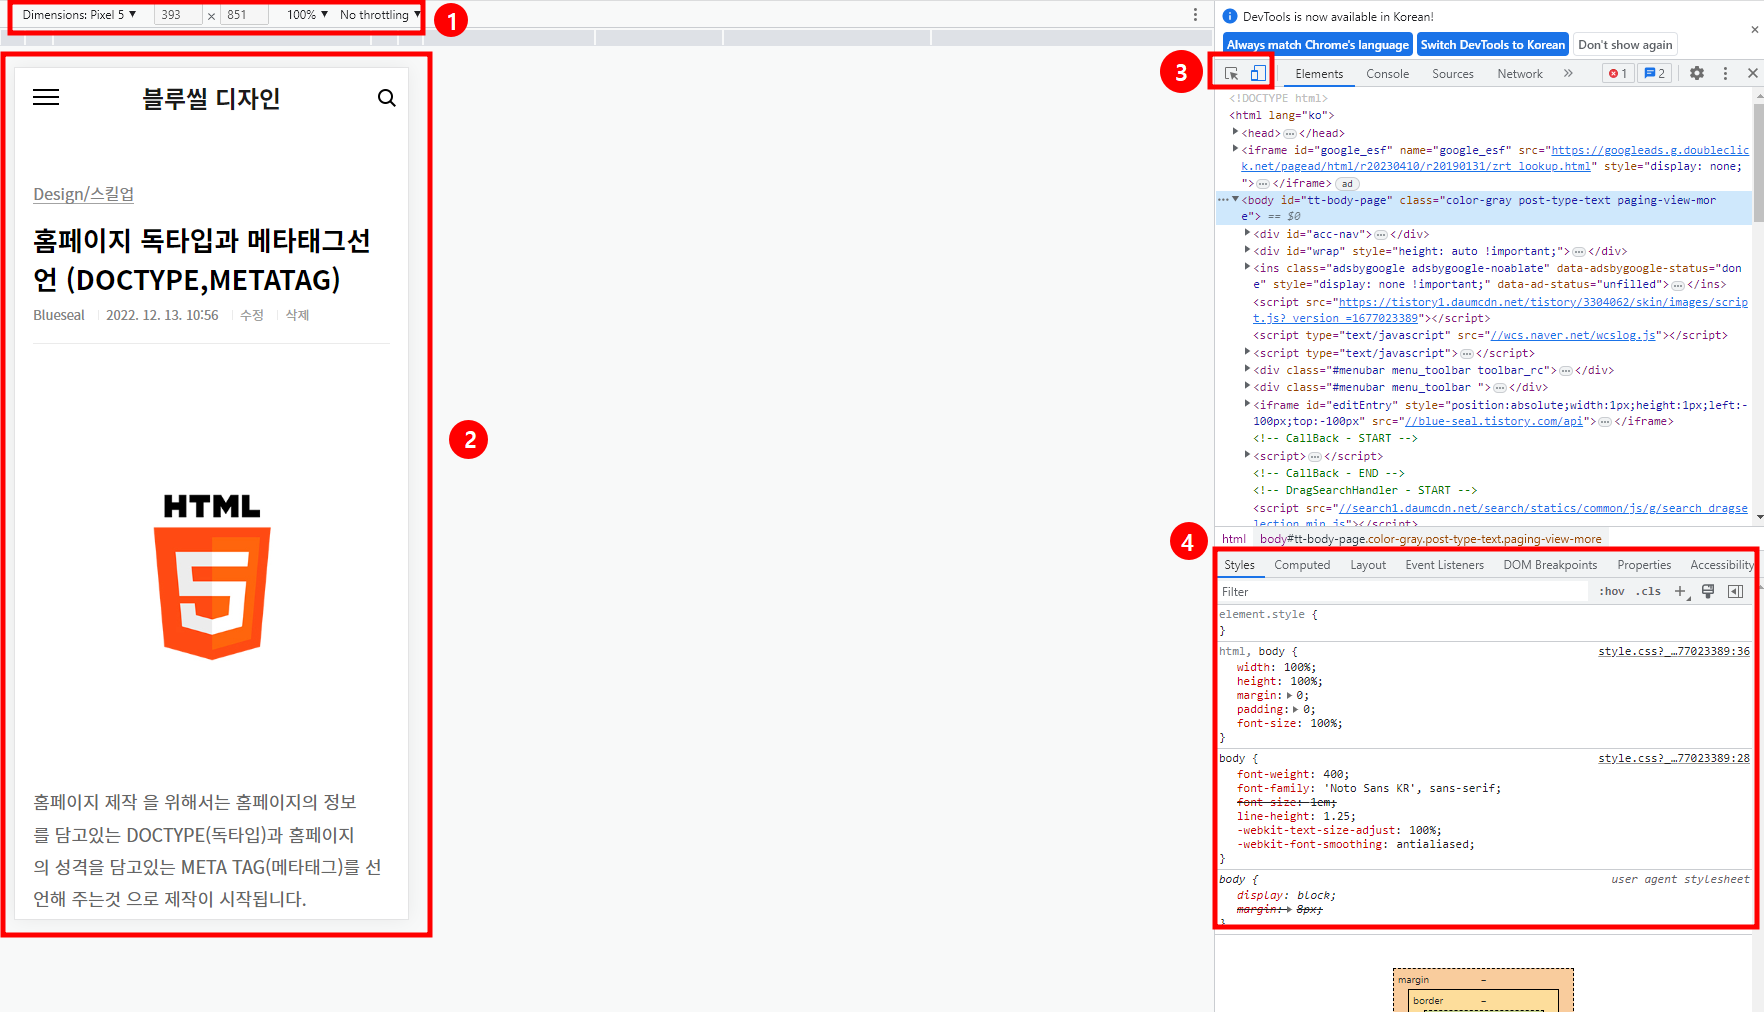Select body#tt-body-page breadcrumb
This screenshot has width=1764, height=1012.
(1430, 539)
